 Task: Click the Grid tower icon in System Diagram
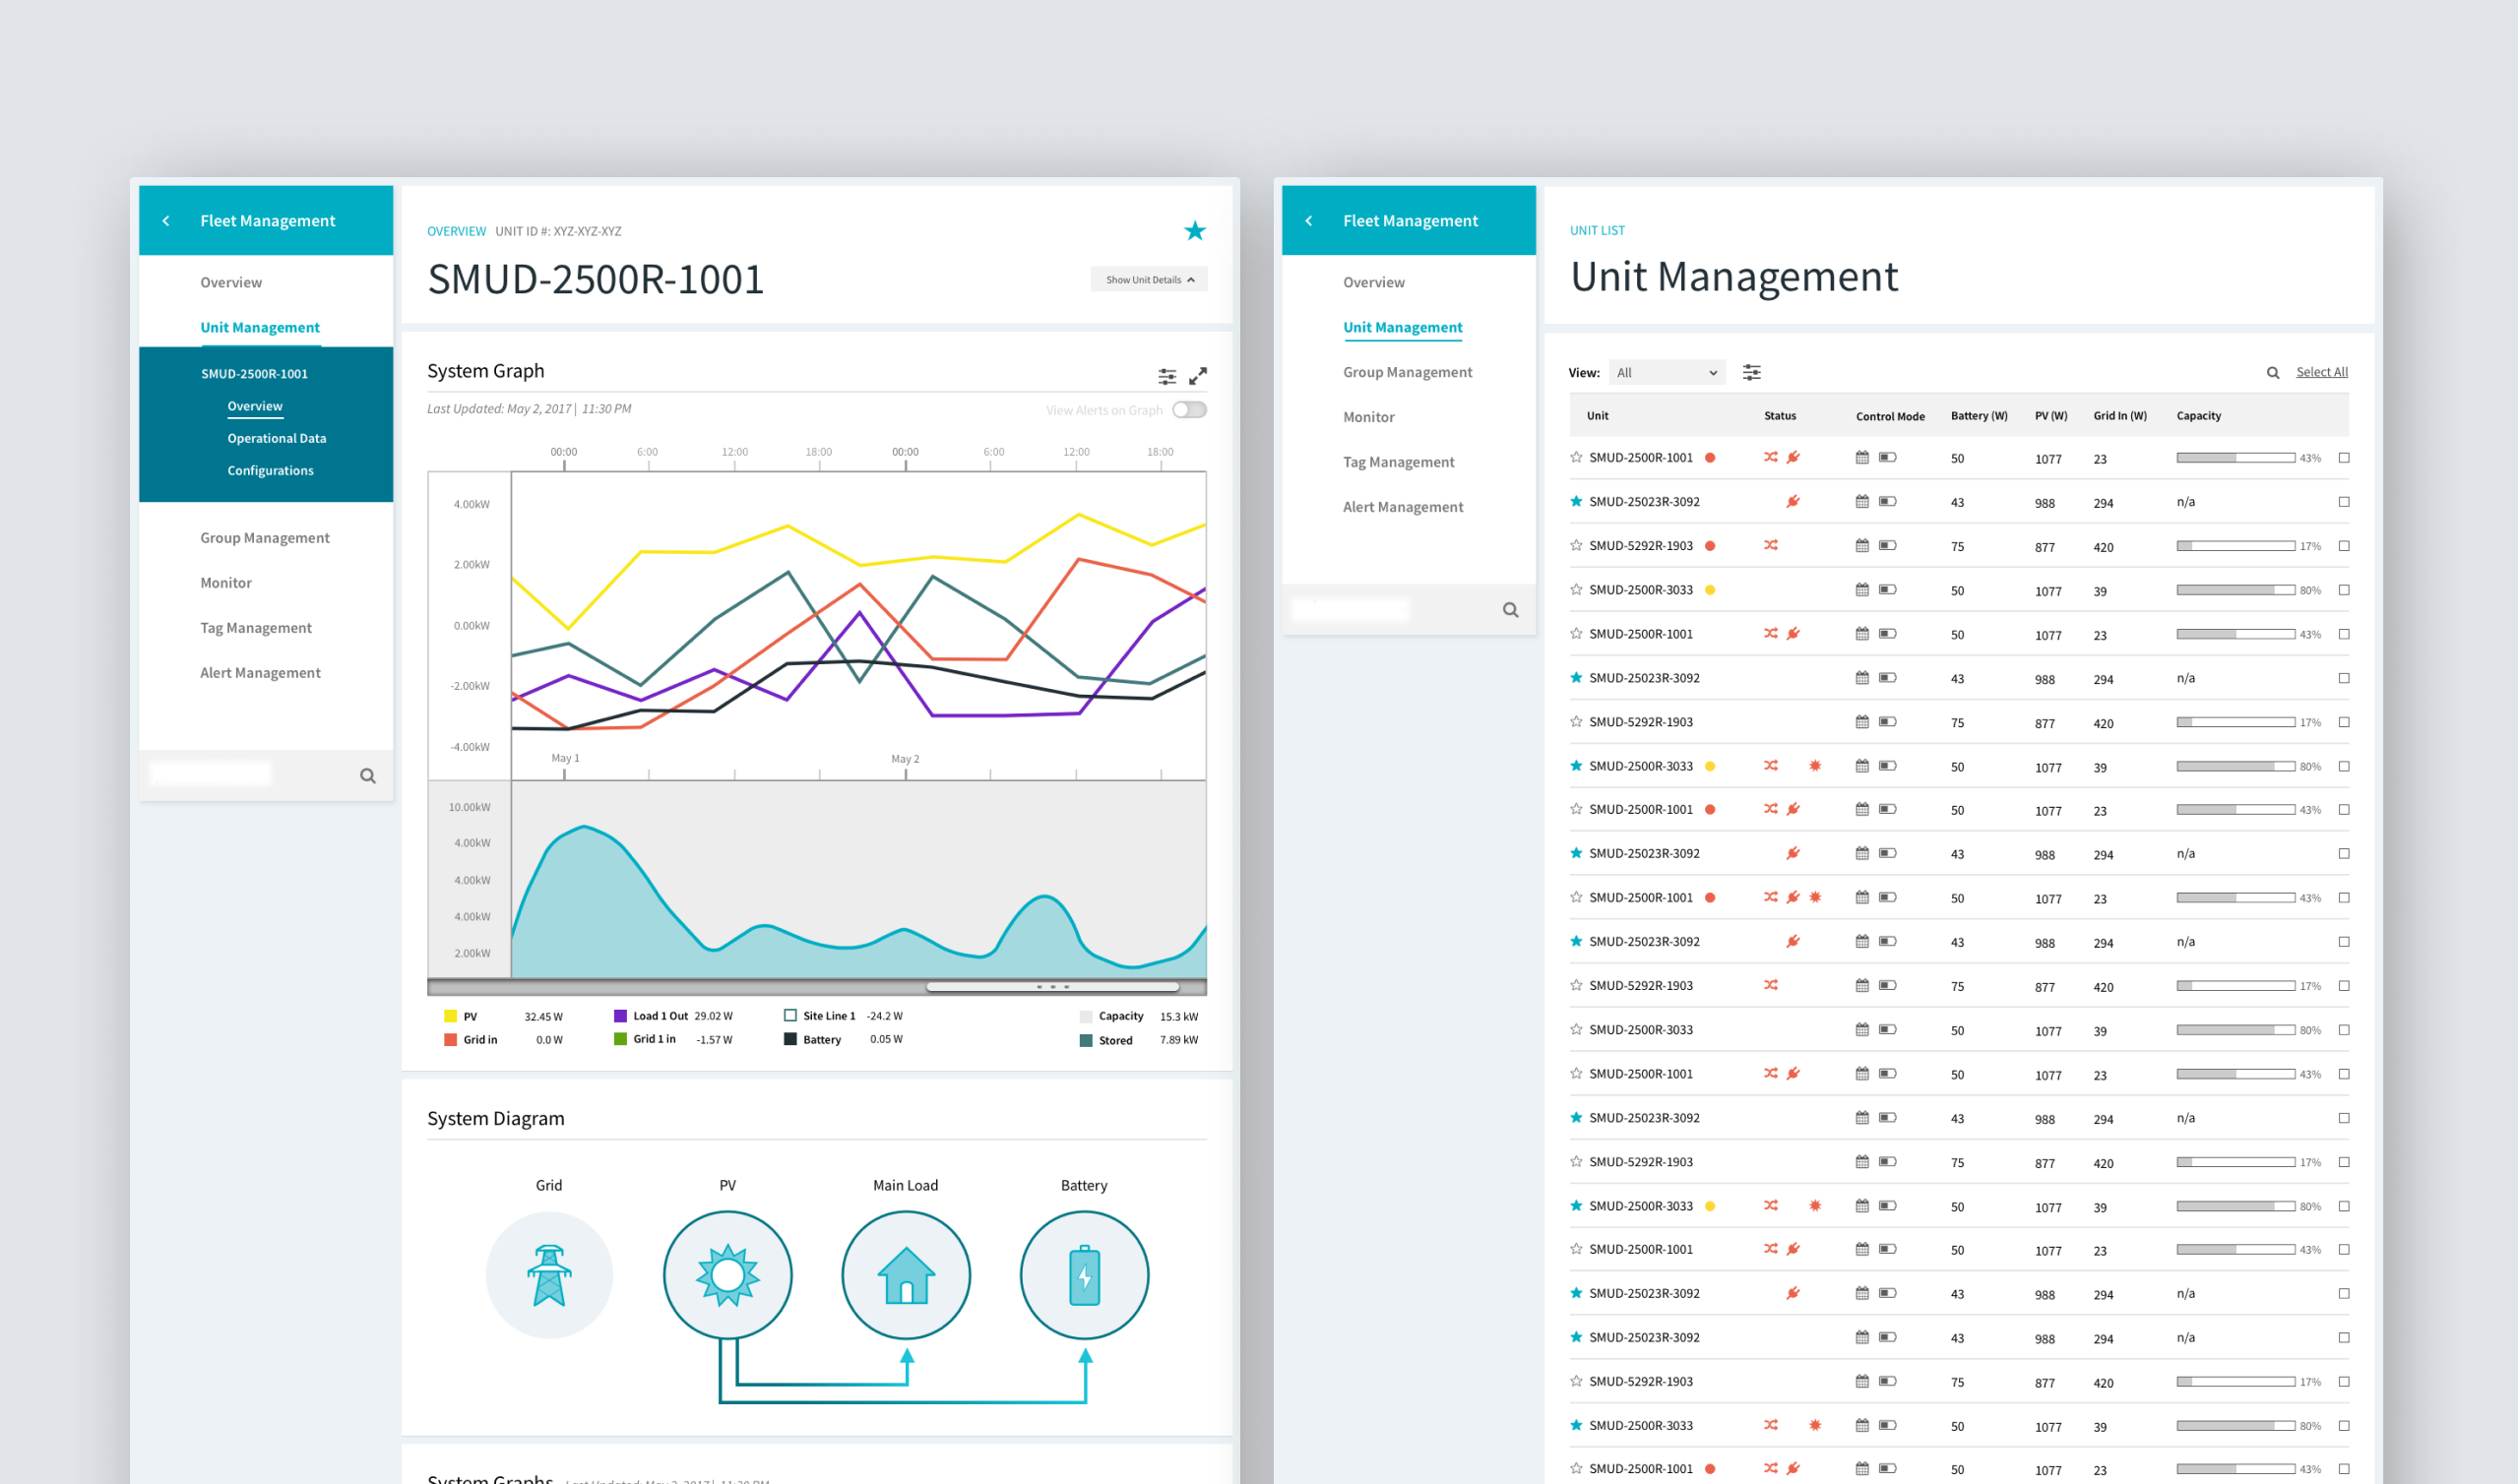tap(549, 1275)
